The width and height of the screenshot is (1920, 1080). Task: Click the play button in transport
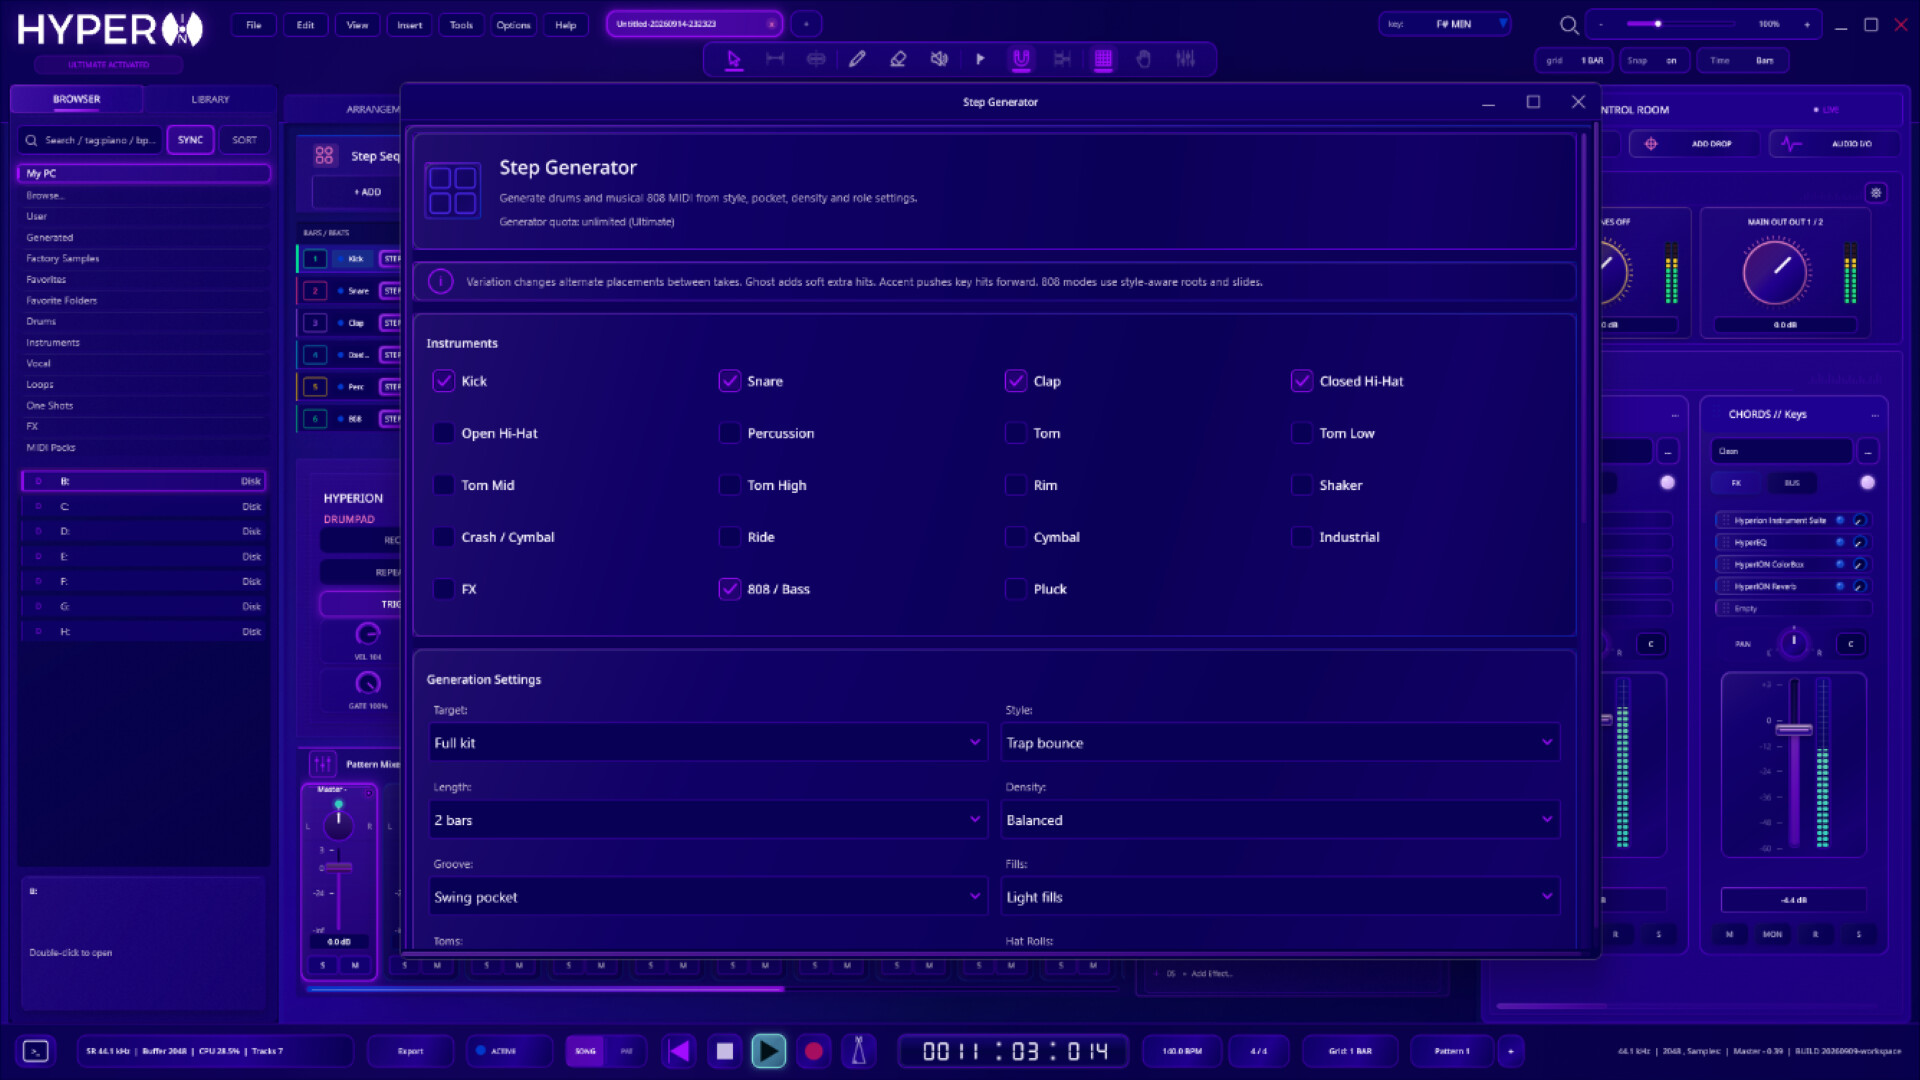(x=768, y=1051)
